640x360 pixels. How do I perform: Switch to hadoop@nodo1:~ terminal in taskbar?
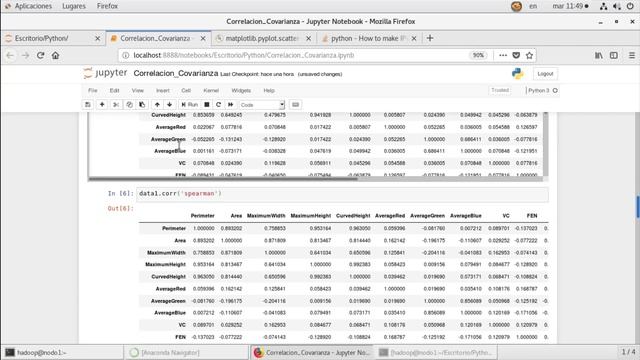62,352
